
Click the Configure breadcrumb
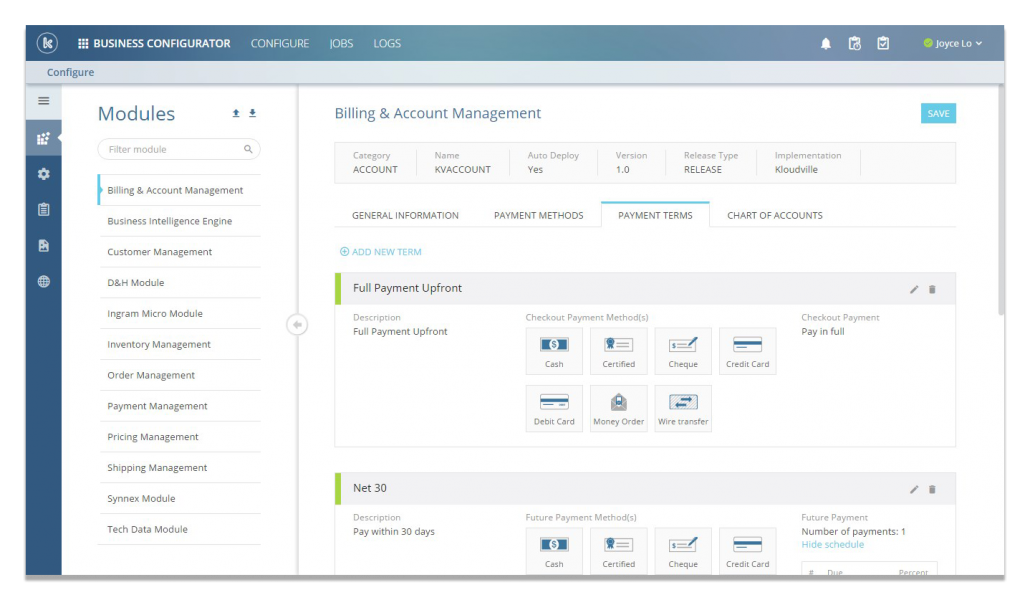[x=70, y=72]
